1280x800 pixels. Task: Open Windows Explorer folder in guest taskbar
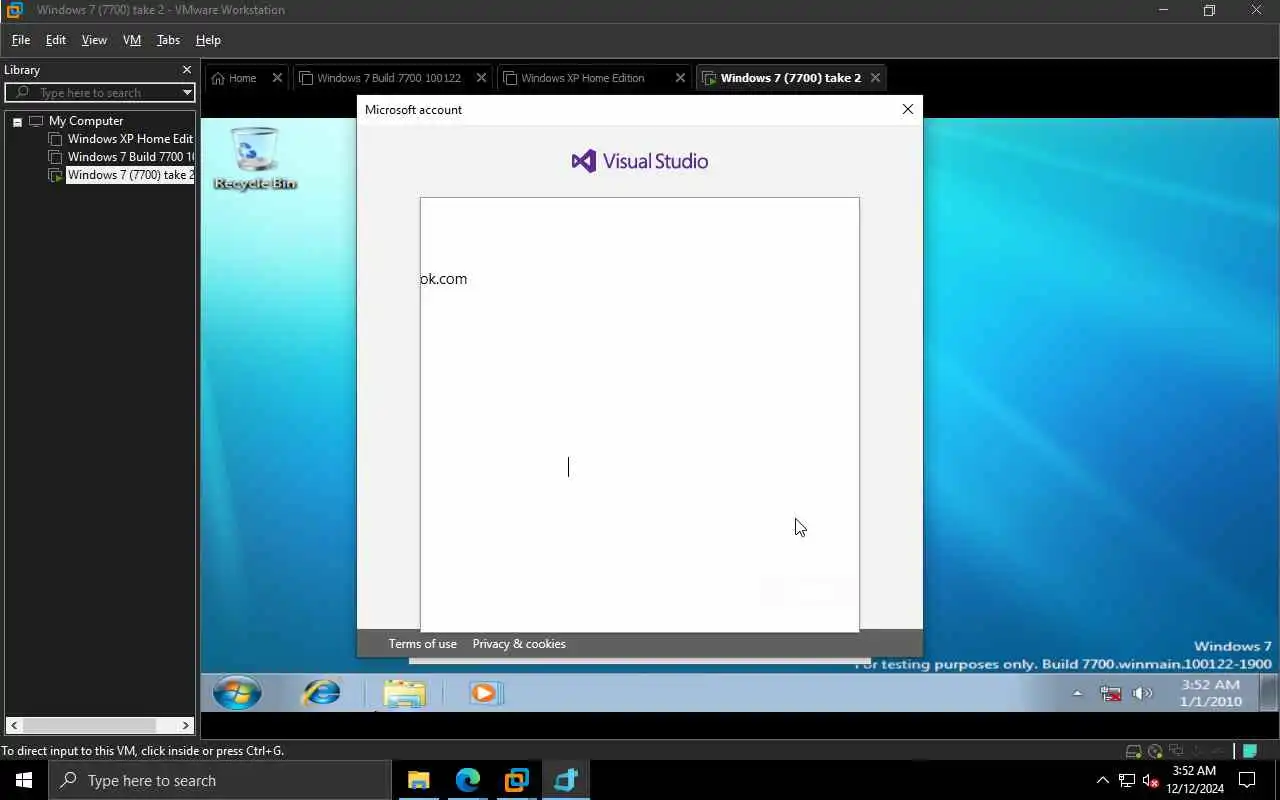pyautogui.click(x=404, y=693)
